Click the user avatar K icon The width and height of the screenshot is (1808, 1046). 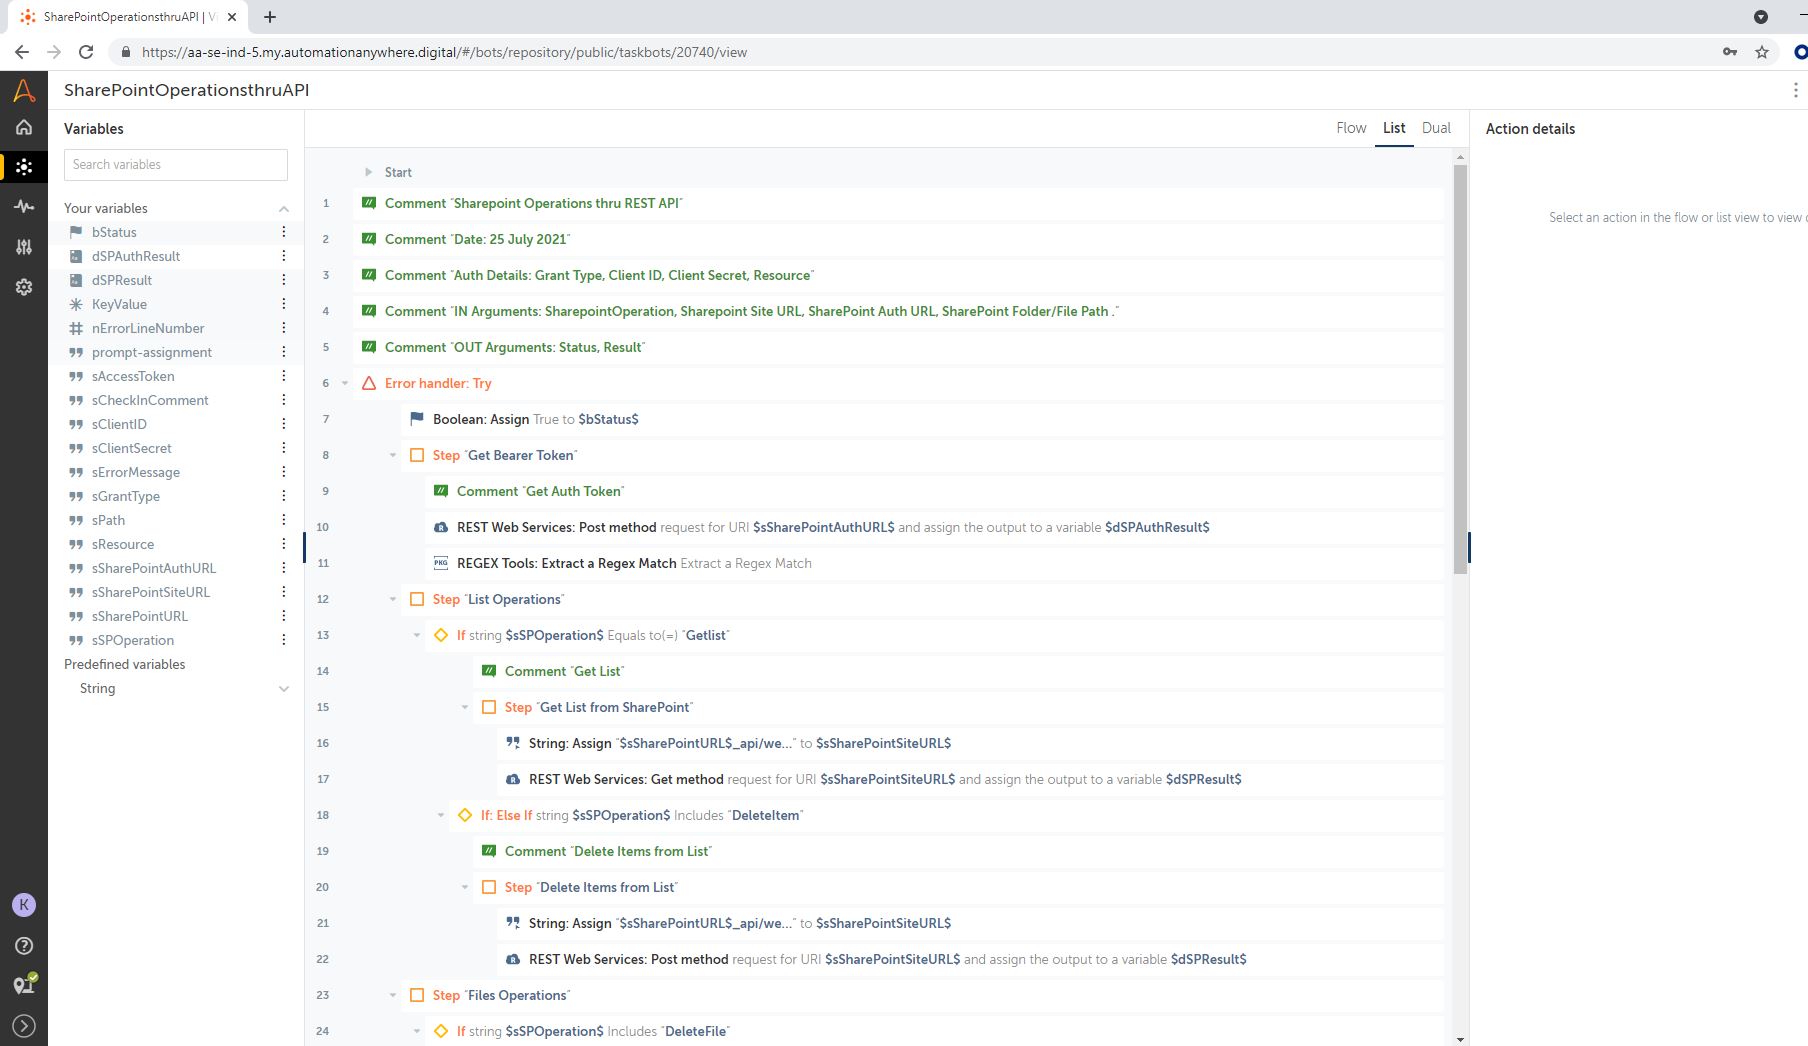(24, 905)
